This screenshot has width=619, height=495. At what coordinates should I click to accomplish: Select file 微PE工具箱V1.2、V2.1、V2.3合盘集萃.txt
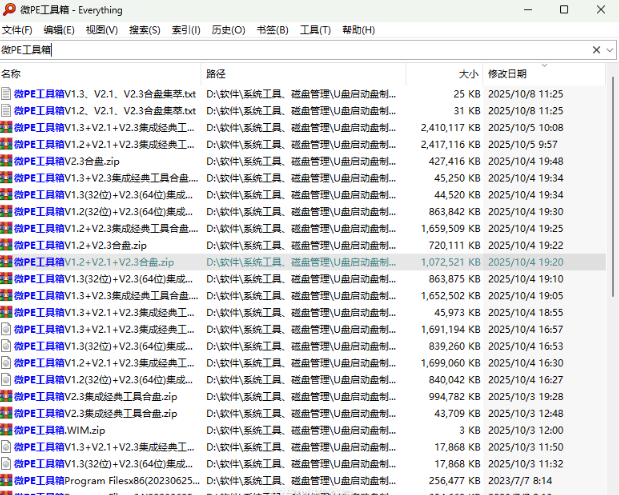105,111
